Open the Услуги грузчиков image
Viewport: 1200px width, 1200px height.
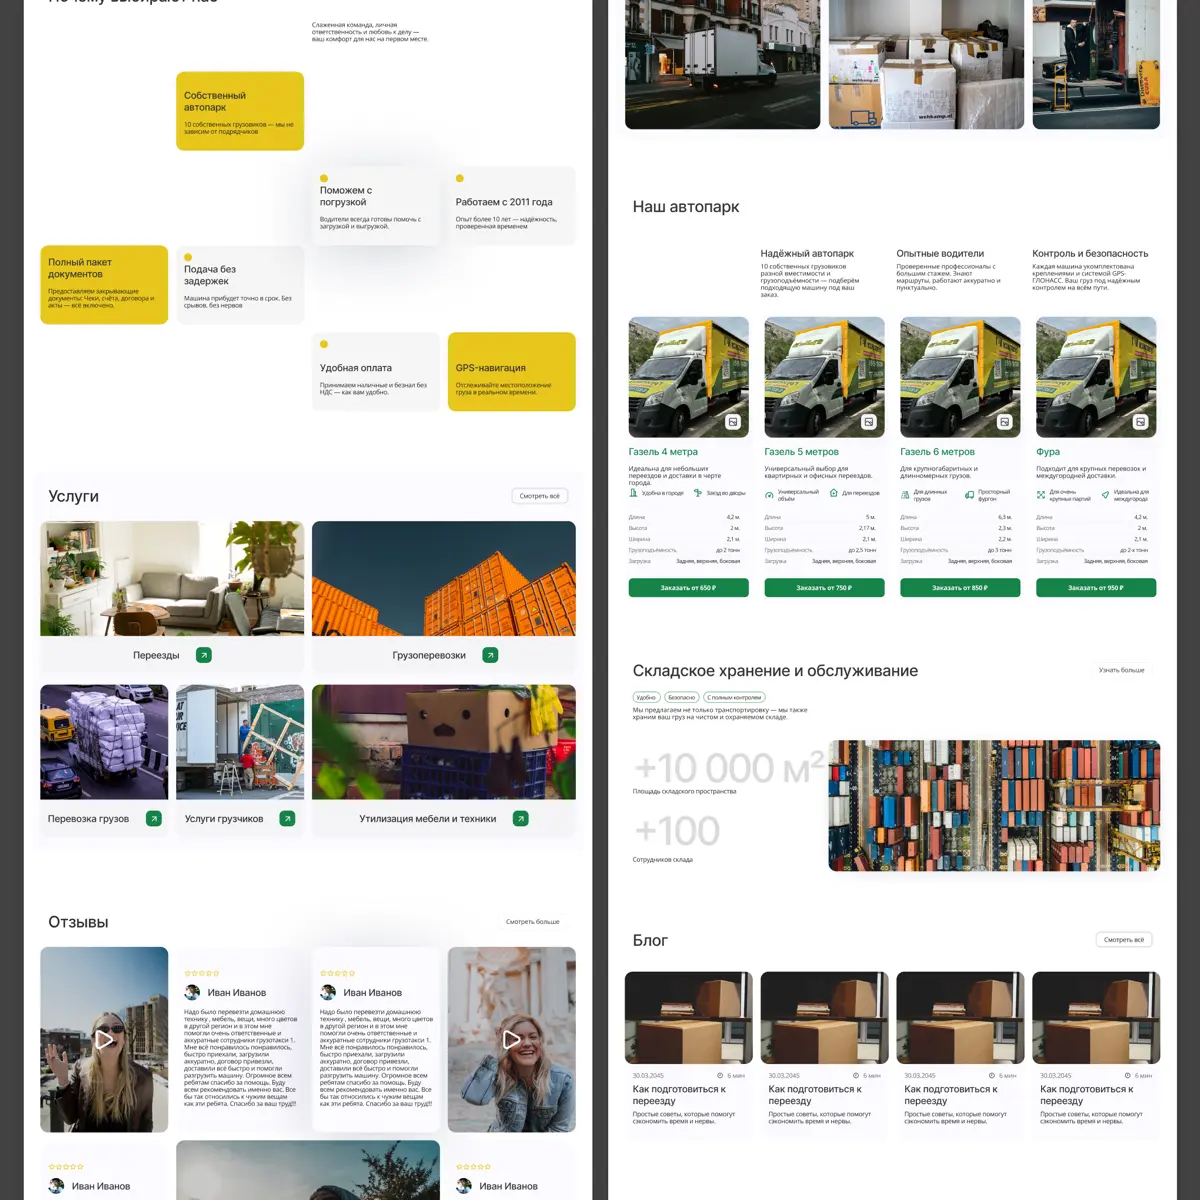(x=240, y=742)
